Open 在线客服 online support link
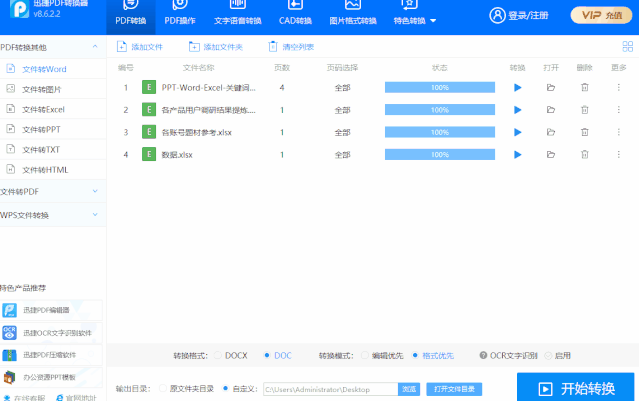 25,397
